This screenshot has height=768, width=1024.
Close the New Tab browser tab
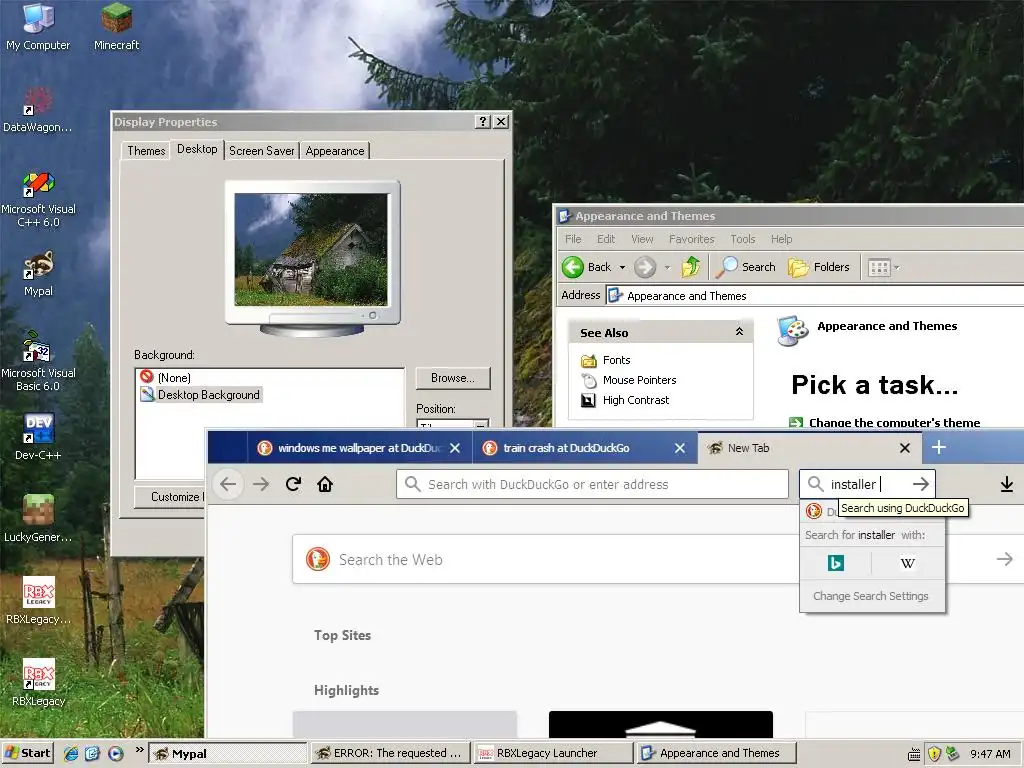904,448
